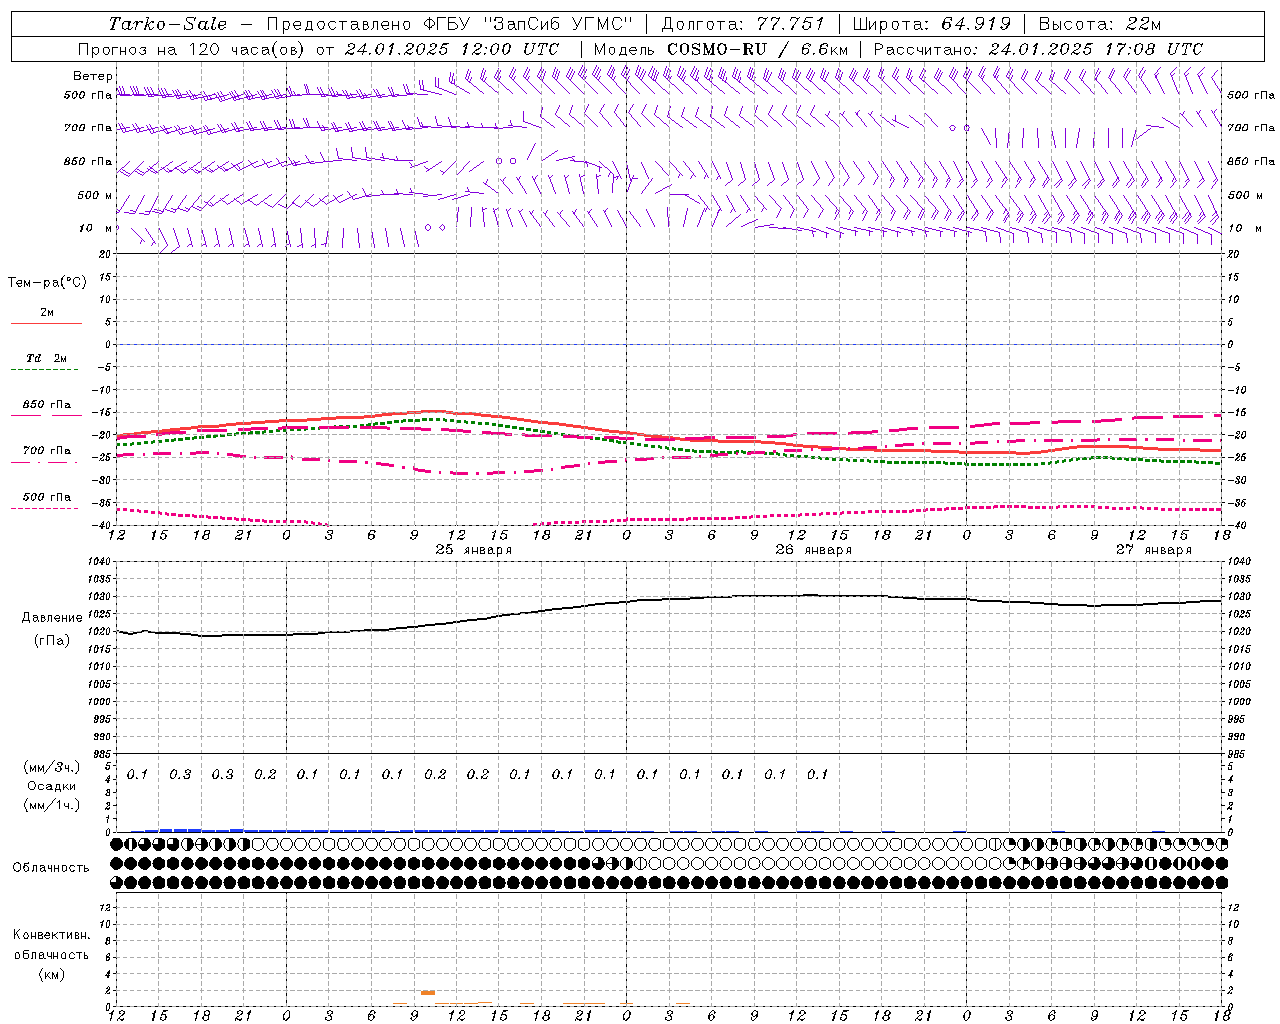
Task: Click the 500 гПа temperature legend line sample
Action: [44, 508]
